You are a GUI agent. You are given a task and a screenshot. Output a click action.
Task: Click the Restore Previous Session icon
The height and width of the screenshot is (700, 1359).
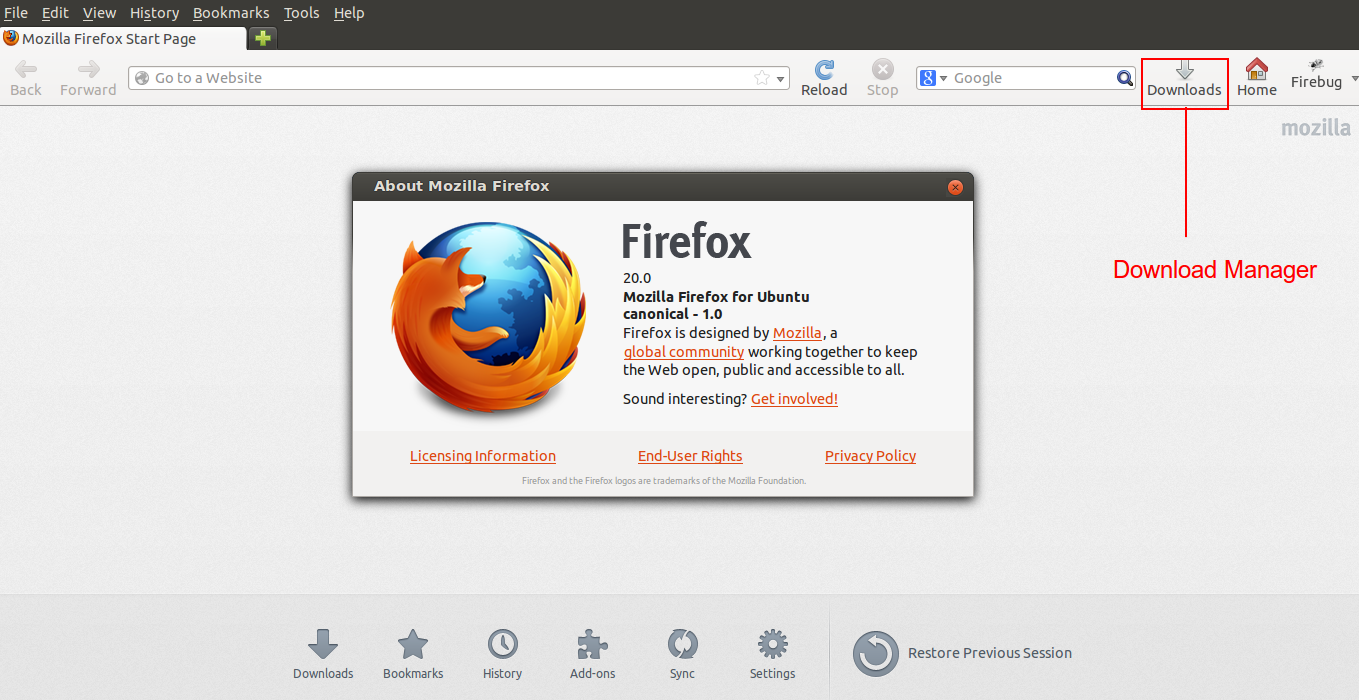(x=876, y=654)
